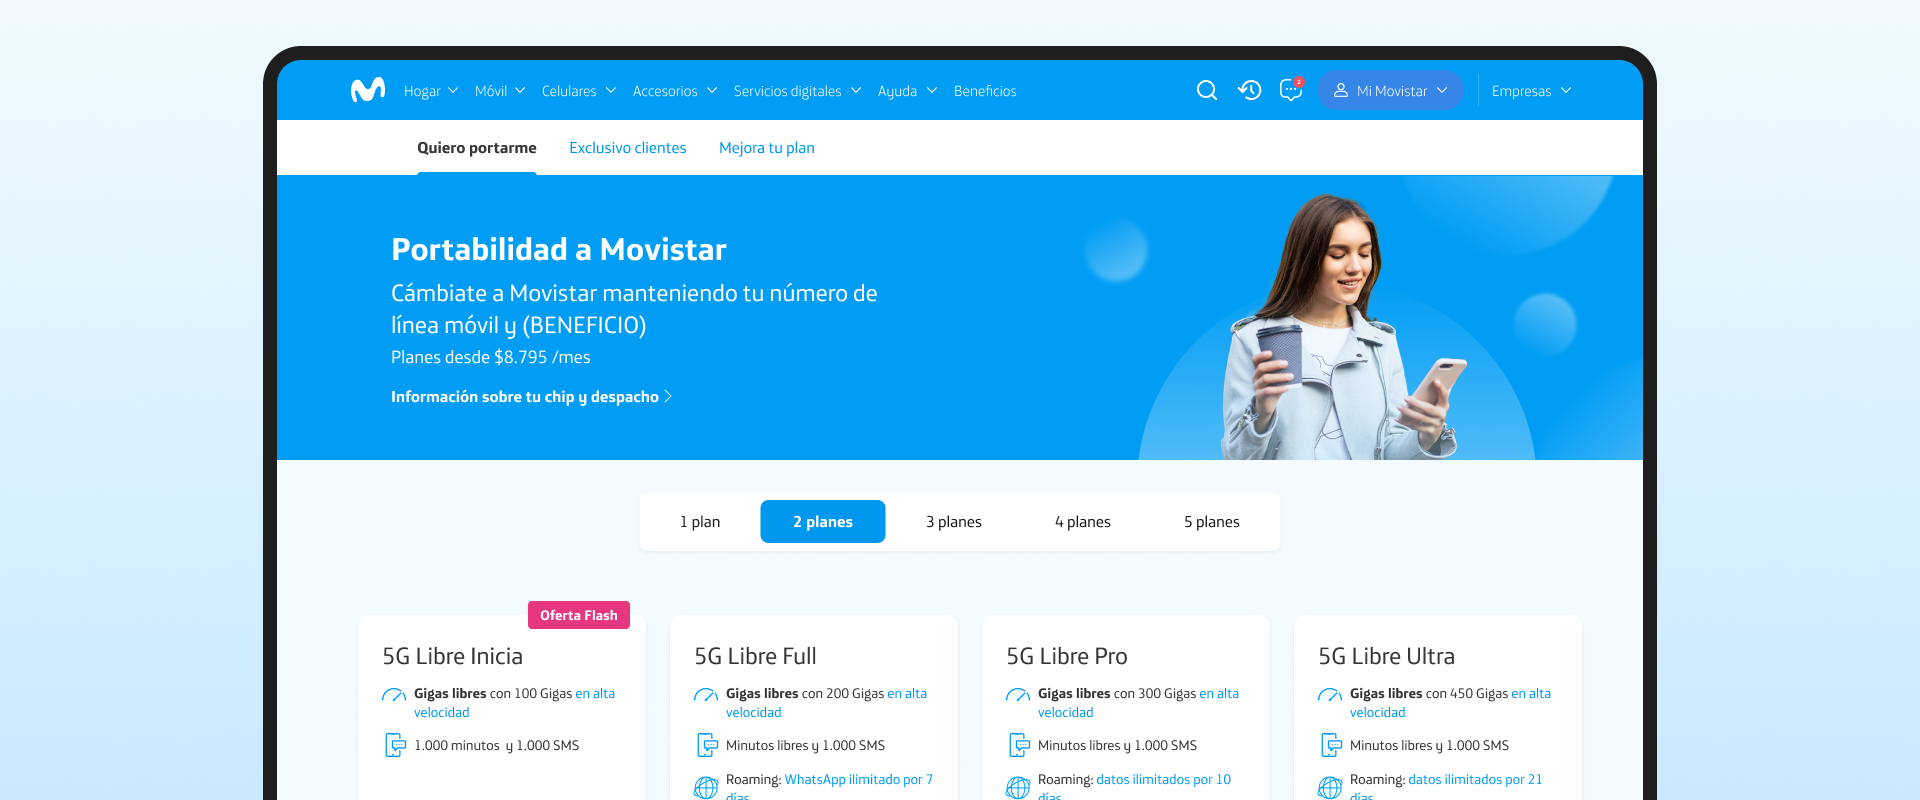Choose the 5 planes option
The image size is (1920, 800).
point(1211,522)
